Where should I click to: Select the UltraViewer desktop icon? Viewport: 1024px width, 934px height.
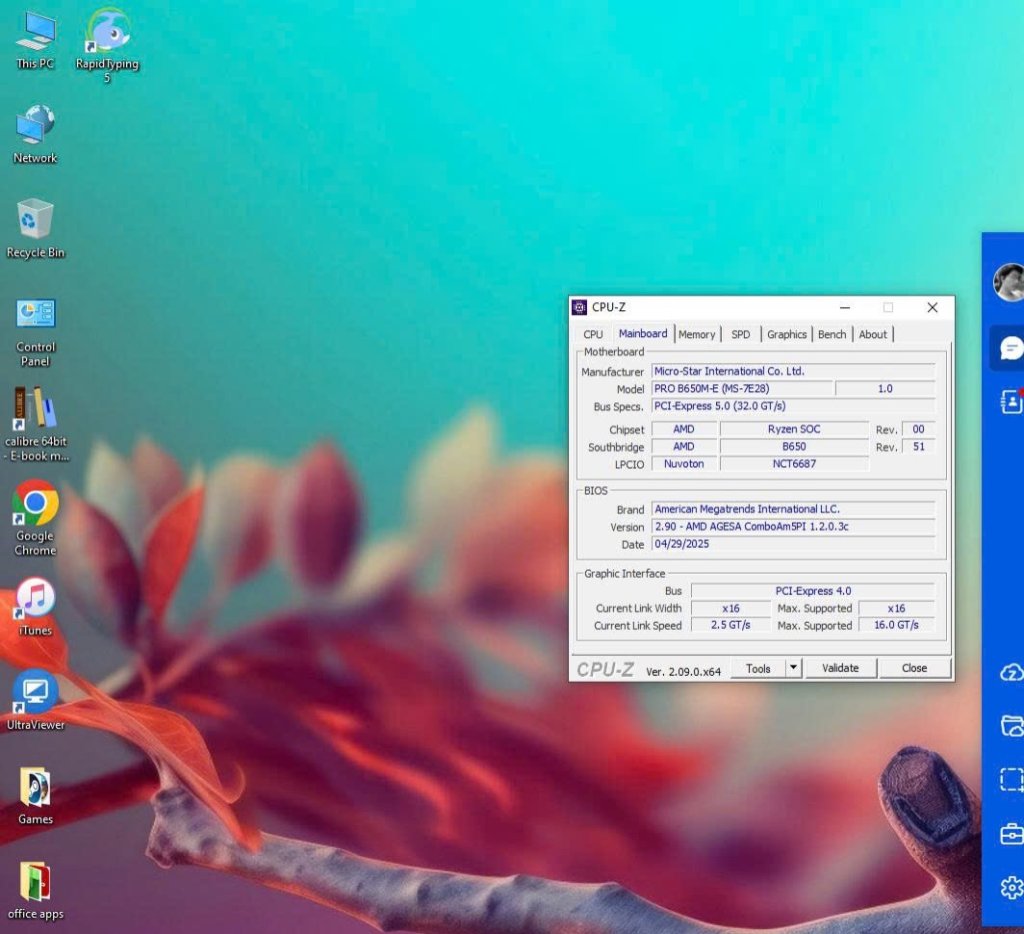(35, 700)
